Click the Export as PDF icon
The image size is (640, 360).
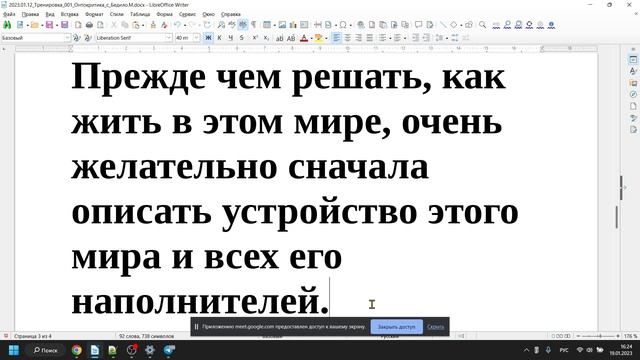78,25
